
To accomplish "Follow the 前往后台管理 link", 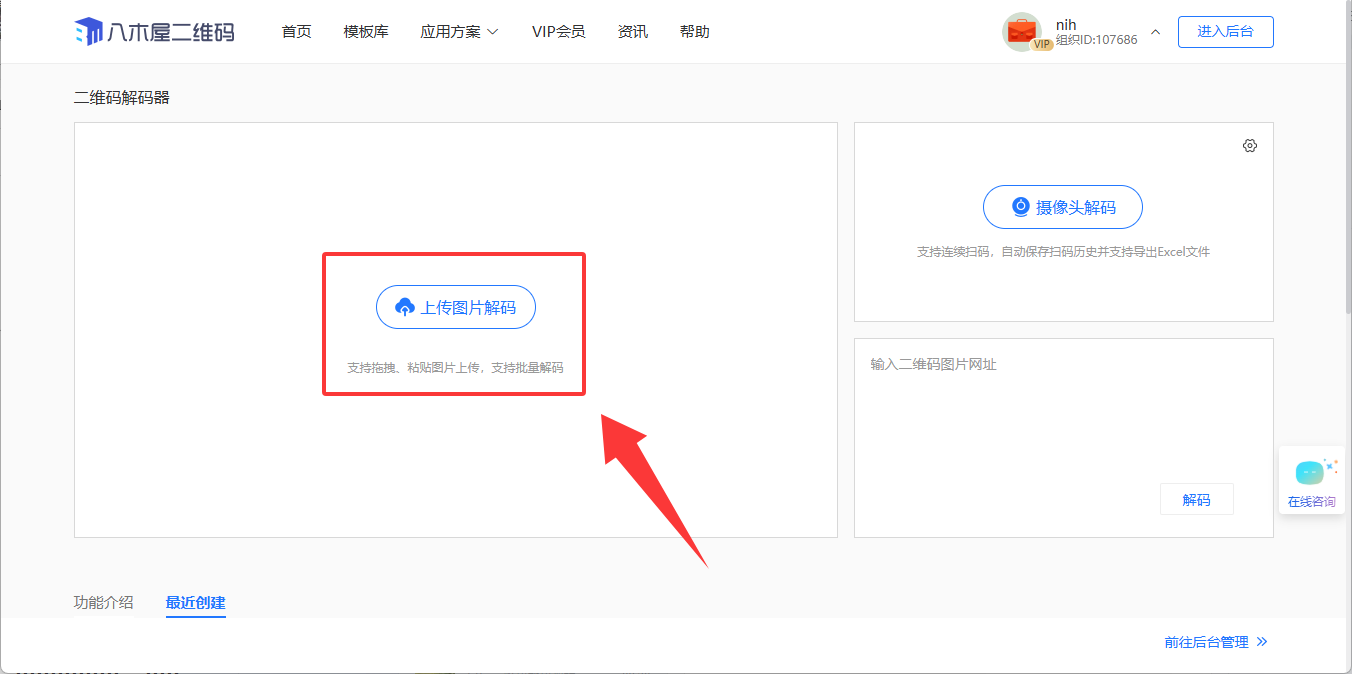I will pyautogui.click(x=1206, y=642).
